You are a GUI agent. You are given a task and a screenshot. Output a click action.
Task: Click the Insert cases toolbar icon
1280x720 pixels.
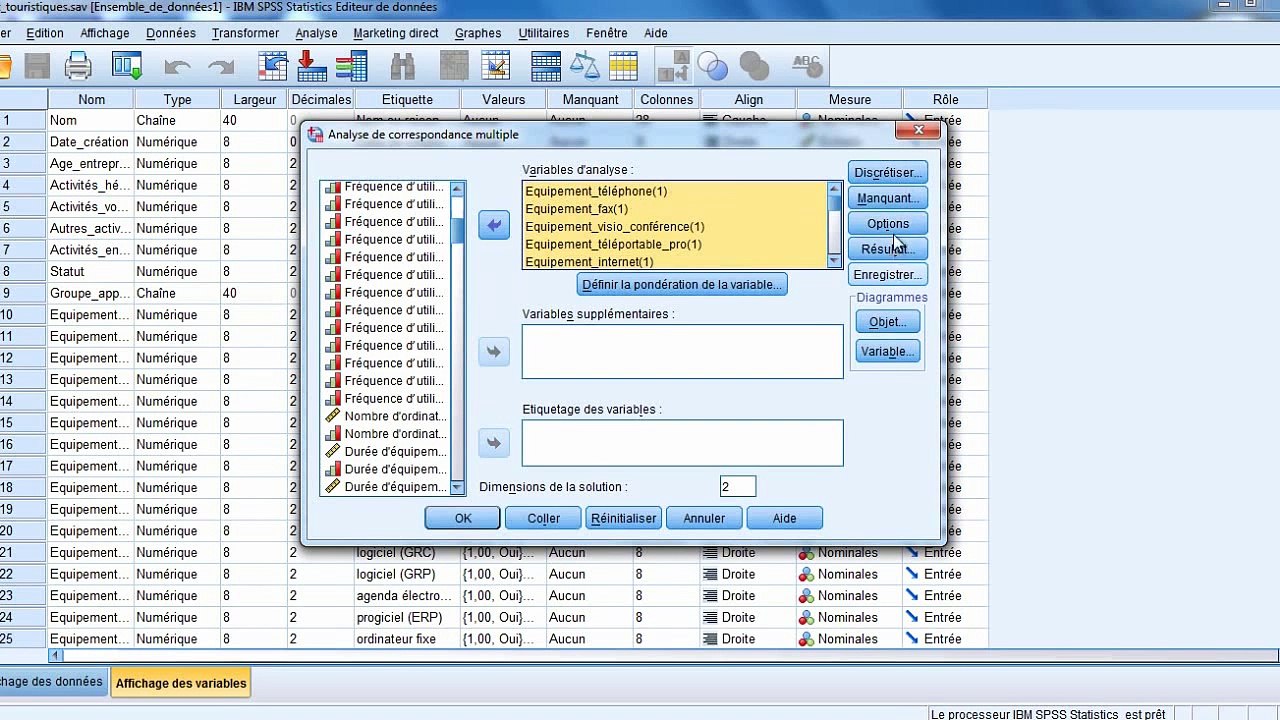click(454, 67)
